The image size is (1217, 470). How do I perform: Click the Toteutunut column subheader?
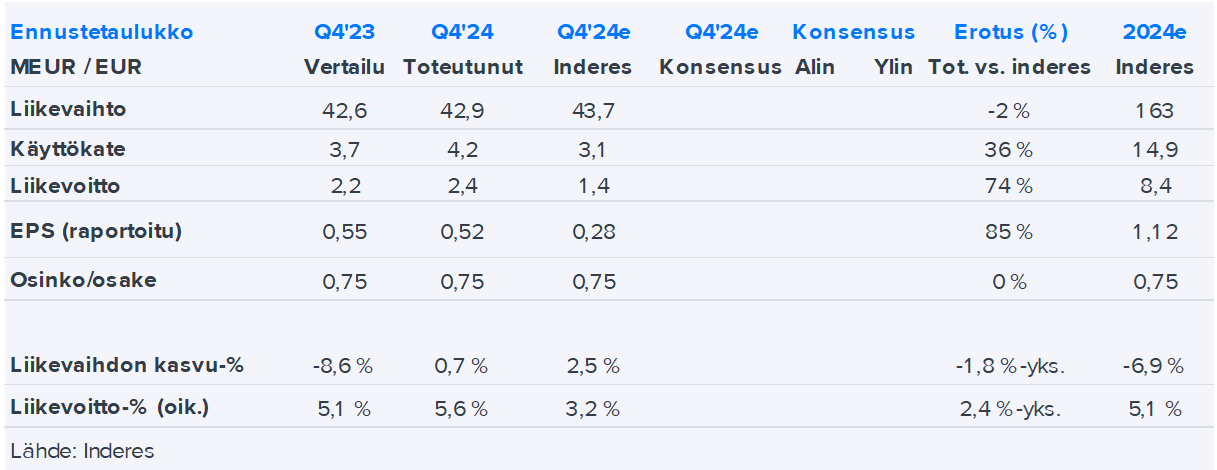click(x=463, y=68)
